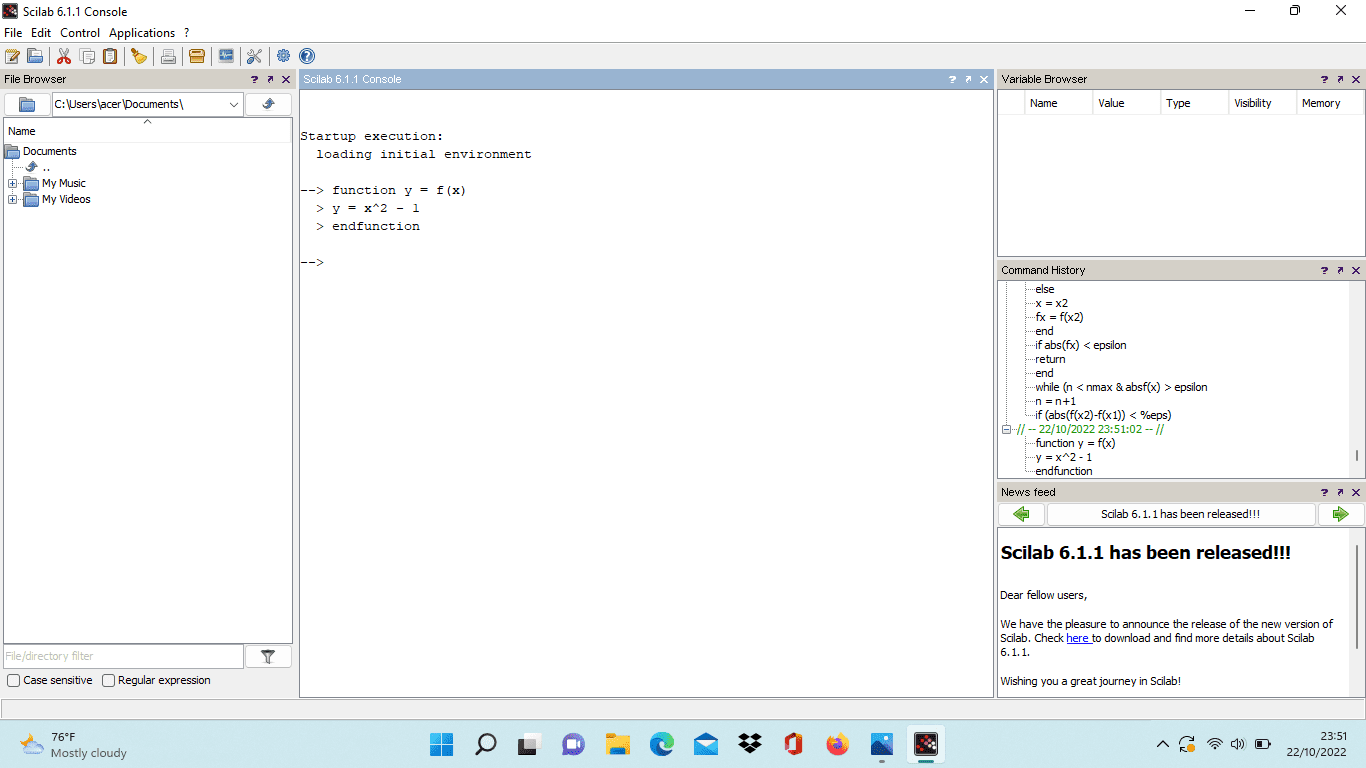Click 'Scilab 6.1.1 has been released!!!' news title button

(x=1181, y=514)
